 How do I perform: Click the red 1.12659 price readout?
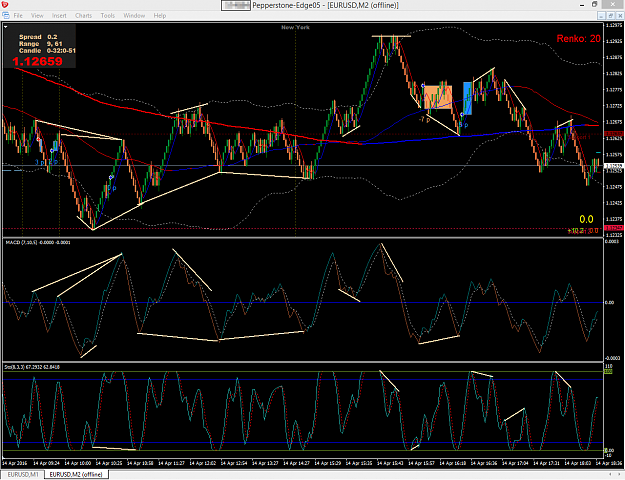pos(37,61)
